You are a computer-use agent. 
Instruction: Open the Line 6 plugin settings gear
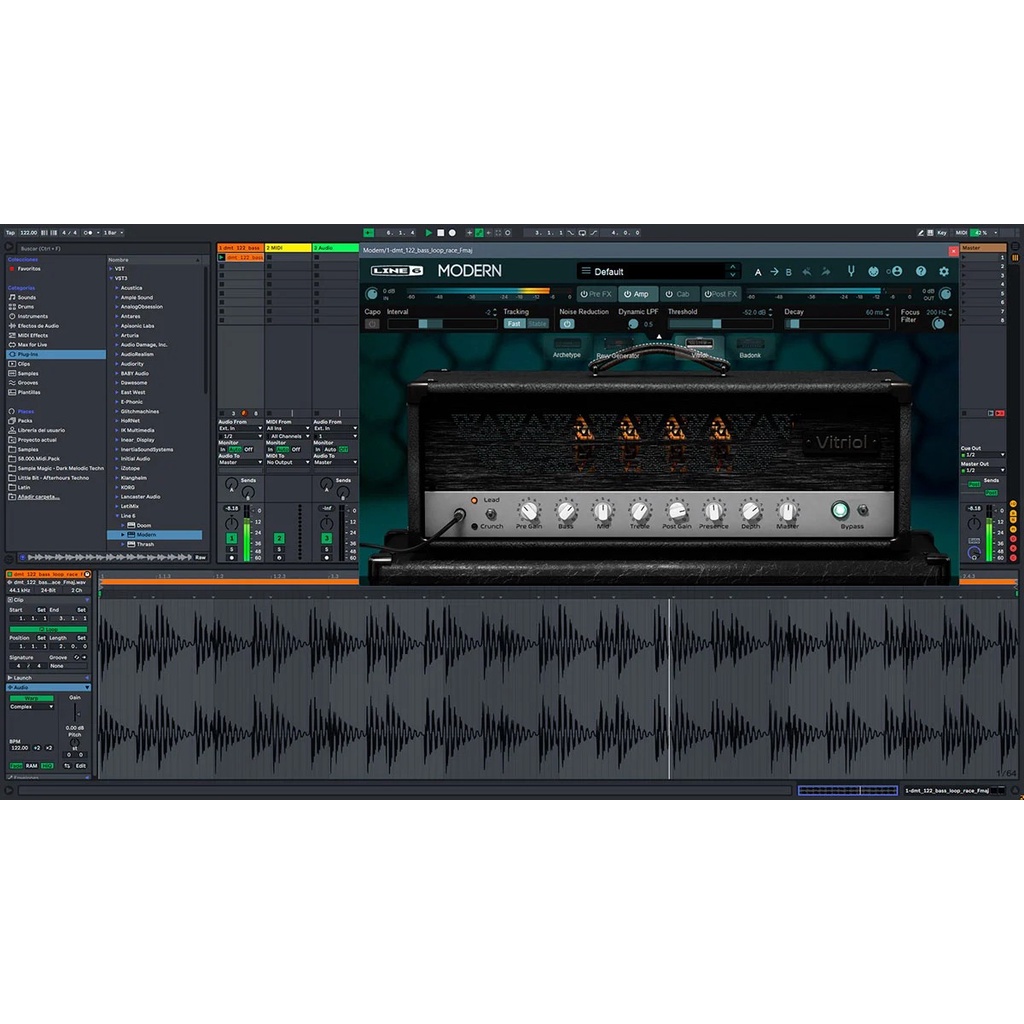point(943,271)
